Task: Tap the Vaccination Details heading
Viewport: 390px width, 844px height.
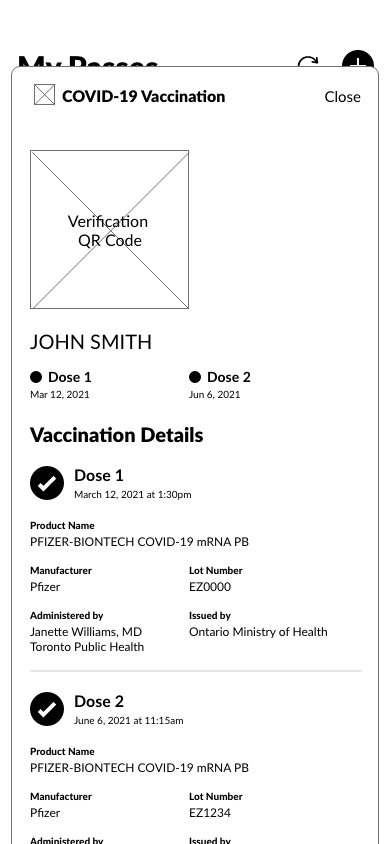Action: tap(117, 435)
